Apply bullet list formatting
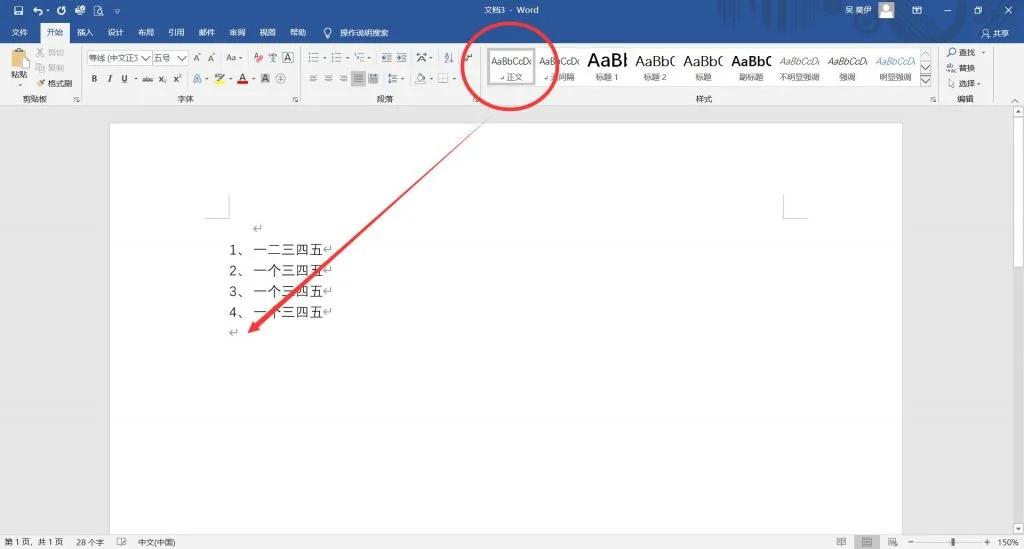This screenshot has height=549, width=1024. click(314, 58)
